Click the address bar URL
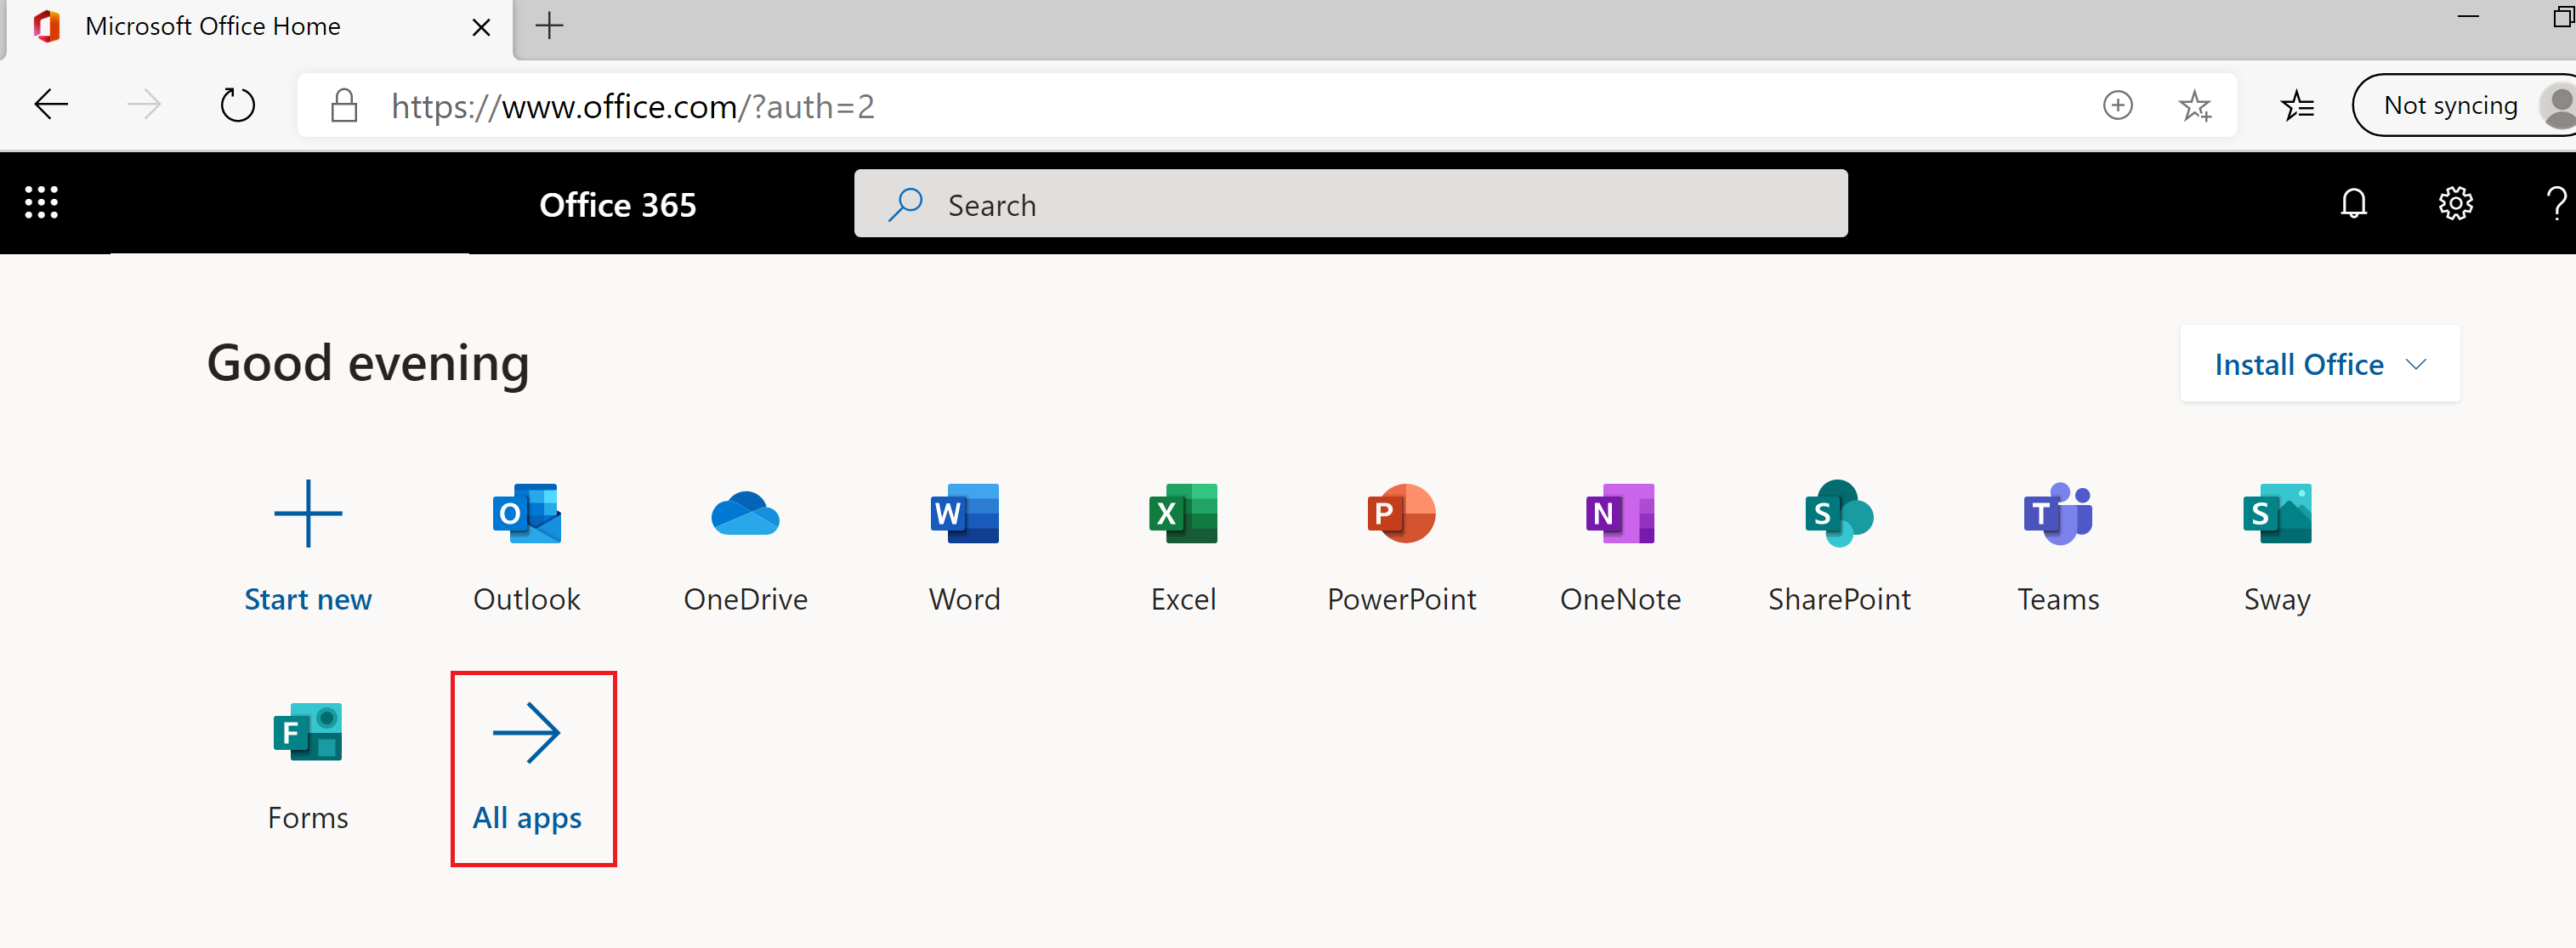Image resolution: width=2576 pixels, height=948 pixels. pos(633,106)
